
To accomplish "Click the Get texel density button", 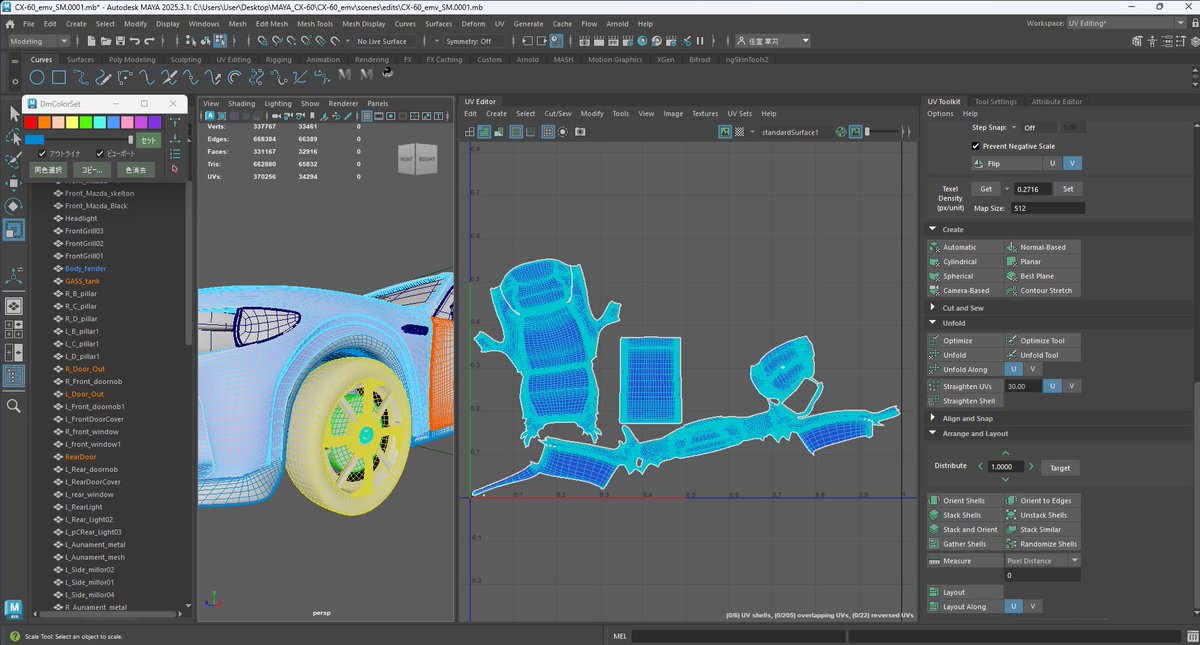I will click(x=986, y=189).
